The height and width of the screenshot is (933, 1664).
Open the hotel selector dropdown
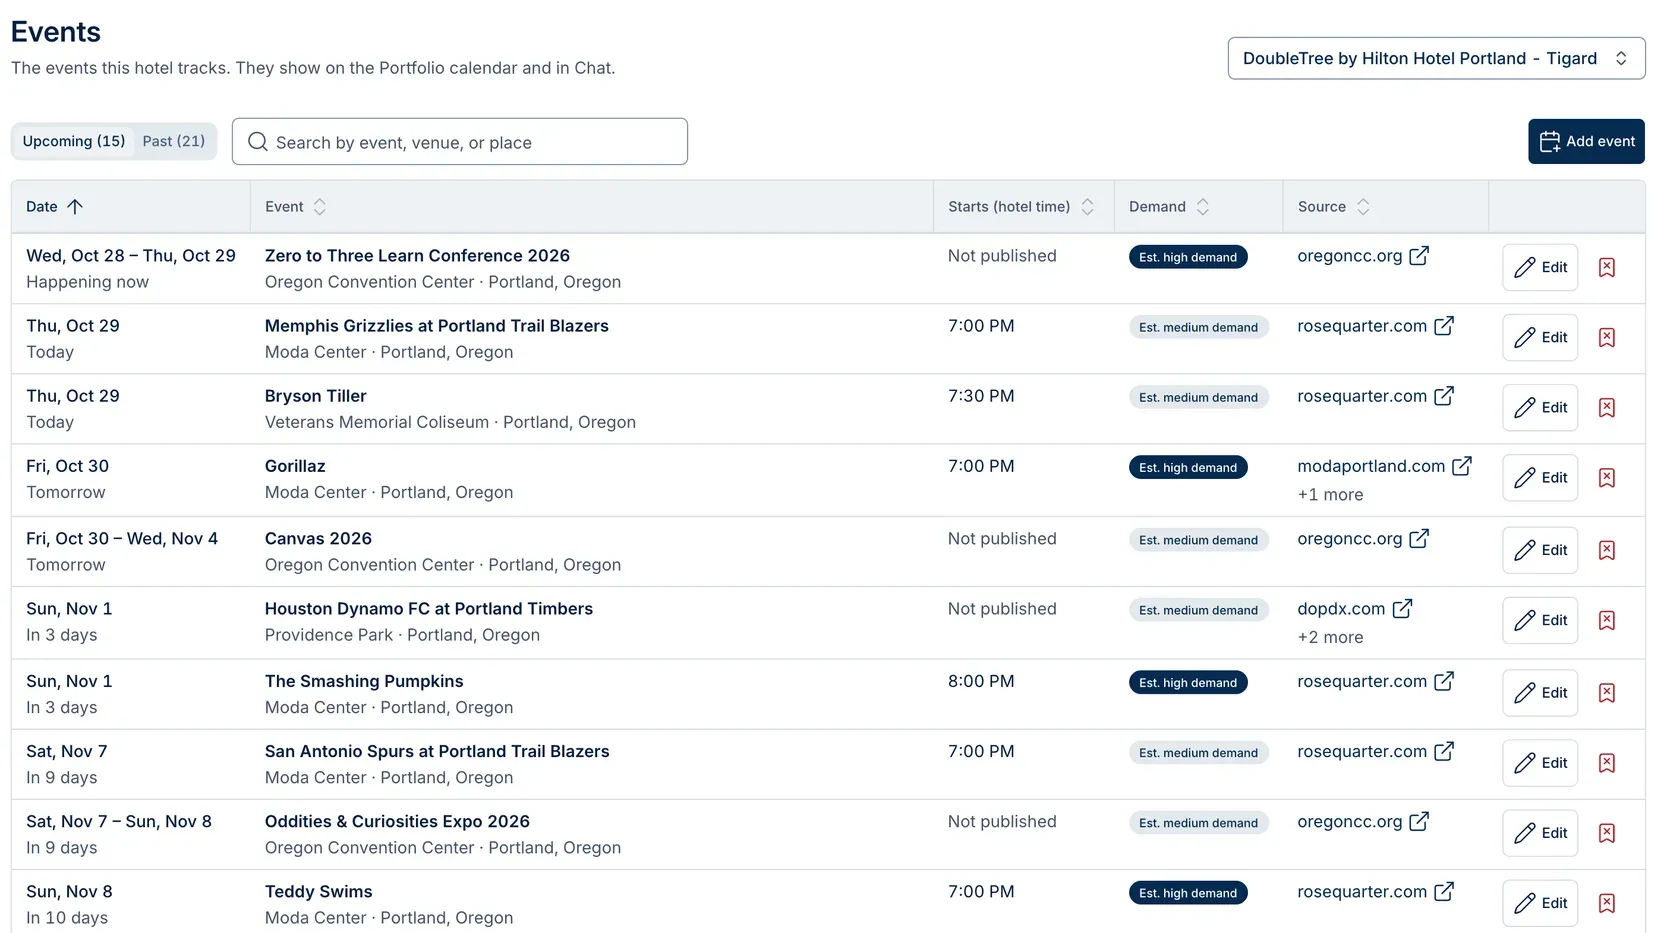coord(1436,58)
